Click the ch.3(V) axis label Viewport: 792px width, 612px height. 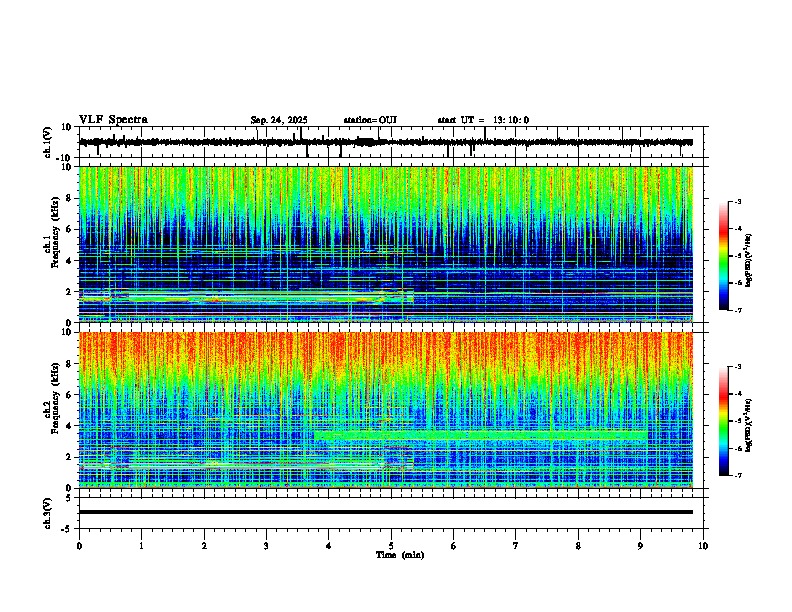pos(48,513)
